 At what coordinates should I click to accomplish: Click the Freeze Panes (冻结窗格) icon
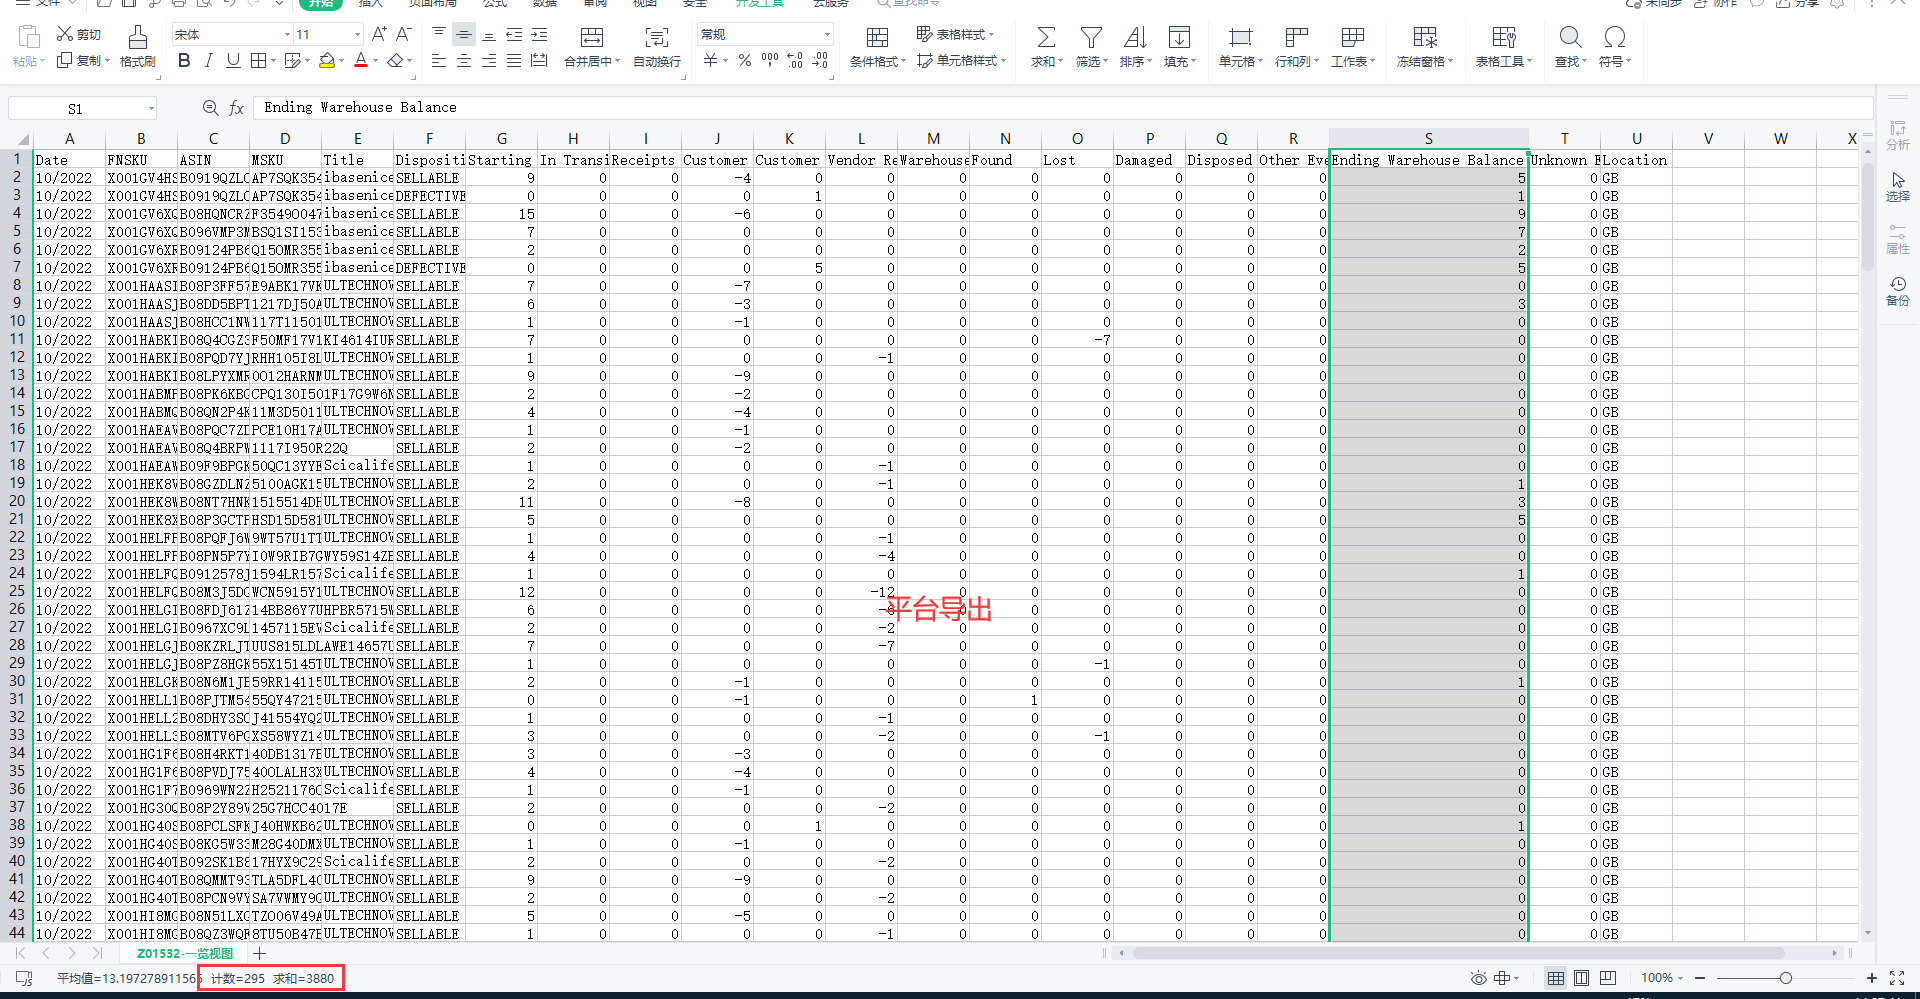click(x=1425, y=38)
